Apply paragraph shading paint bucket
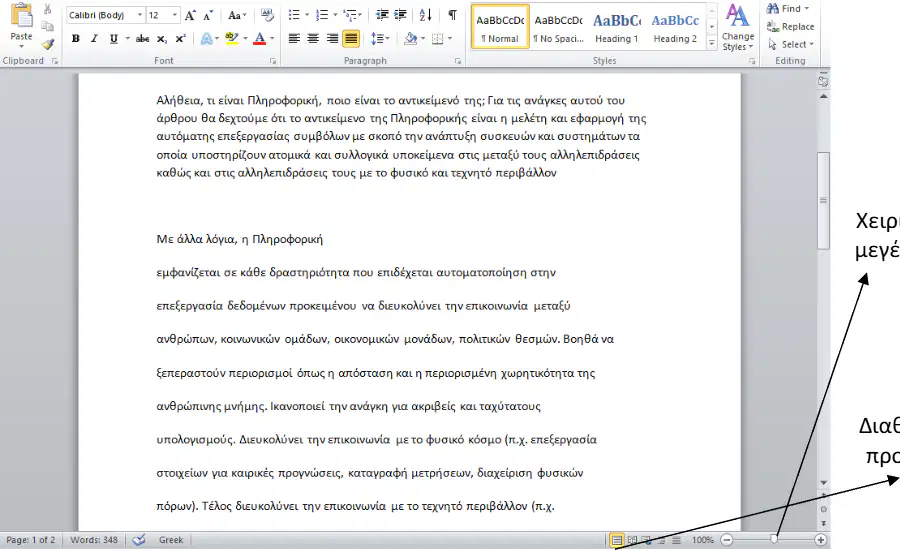This screenshot has height=550, width=900. pyautogui.click(x=410, y=39)
